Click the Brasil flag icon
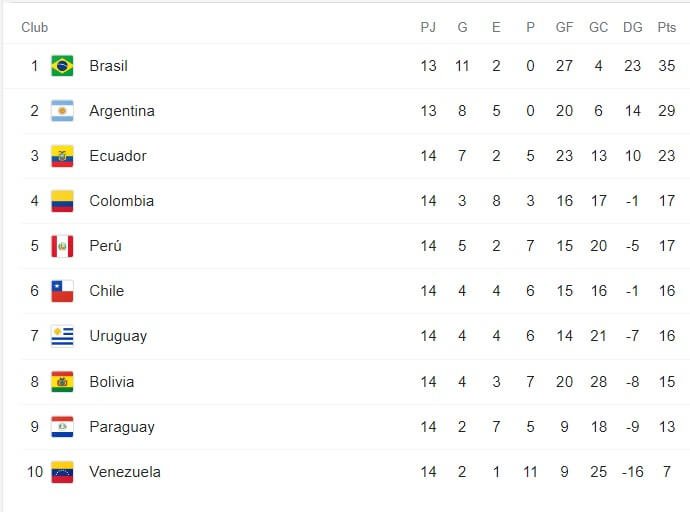 coord(62,66)
